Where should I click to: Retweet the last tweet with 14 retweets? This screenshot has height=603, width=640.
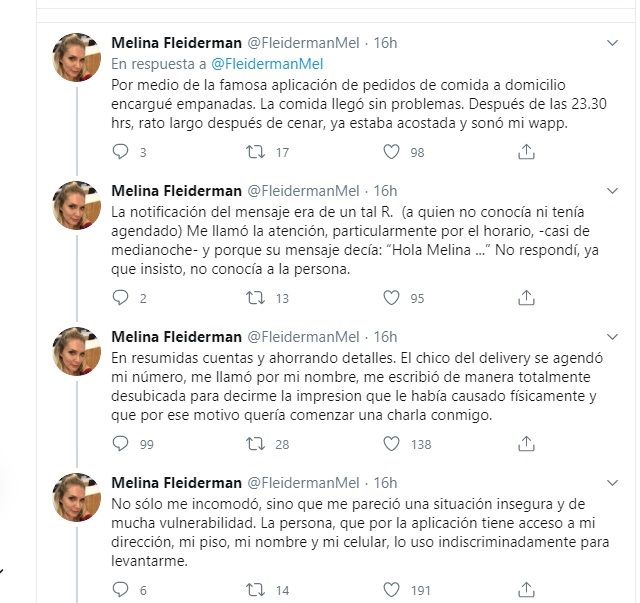tap(256, 589)
